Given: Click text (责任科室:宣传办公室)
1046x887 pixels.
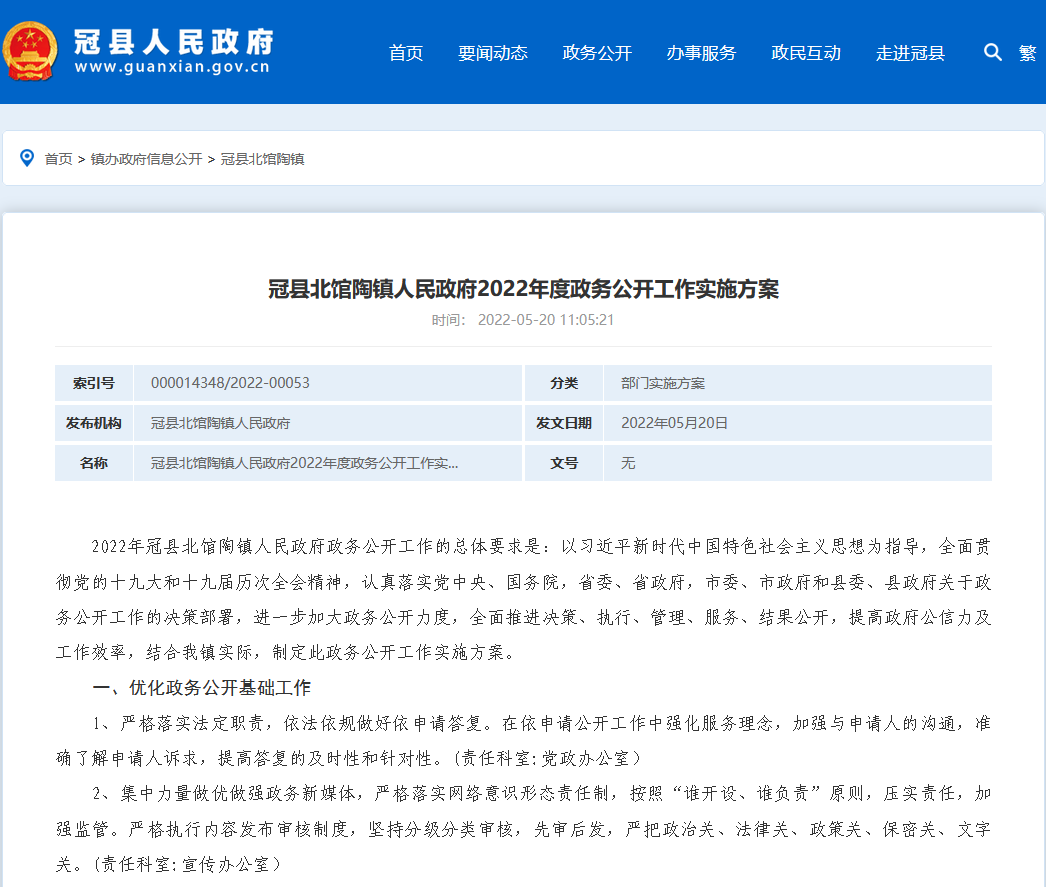Looking at the screenshot, I should [187, 864].
